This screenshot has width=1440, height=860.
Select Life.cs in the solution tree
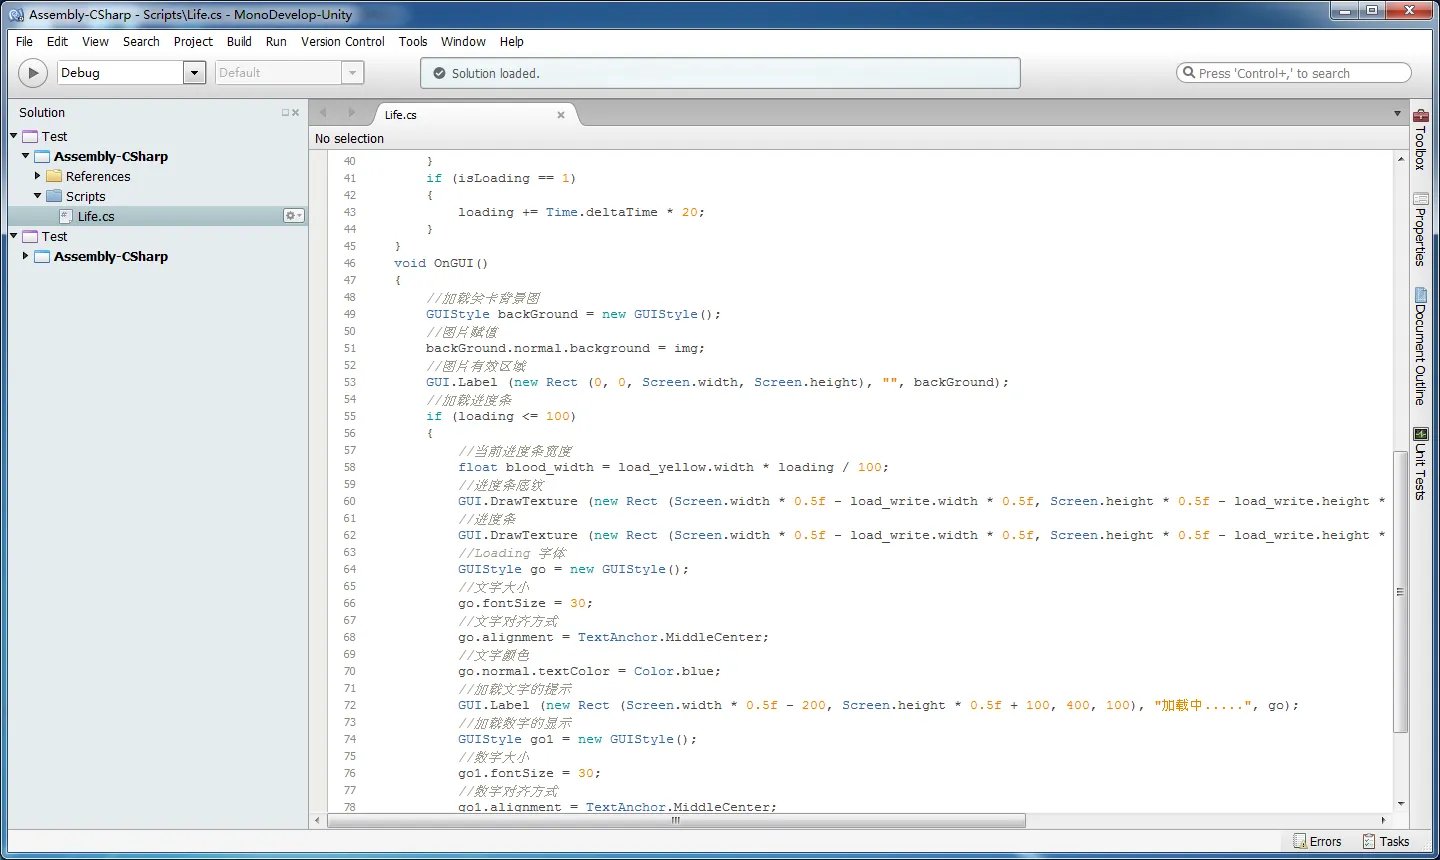tap(96, 216)
